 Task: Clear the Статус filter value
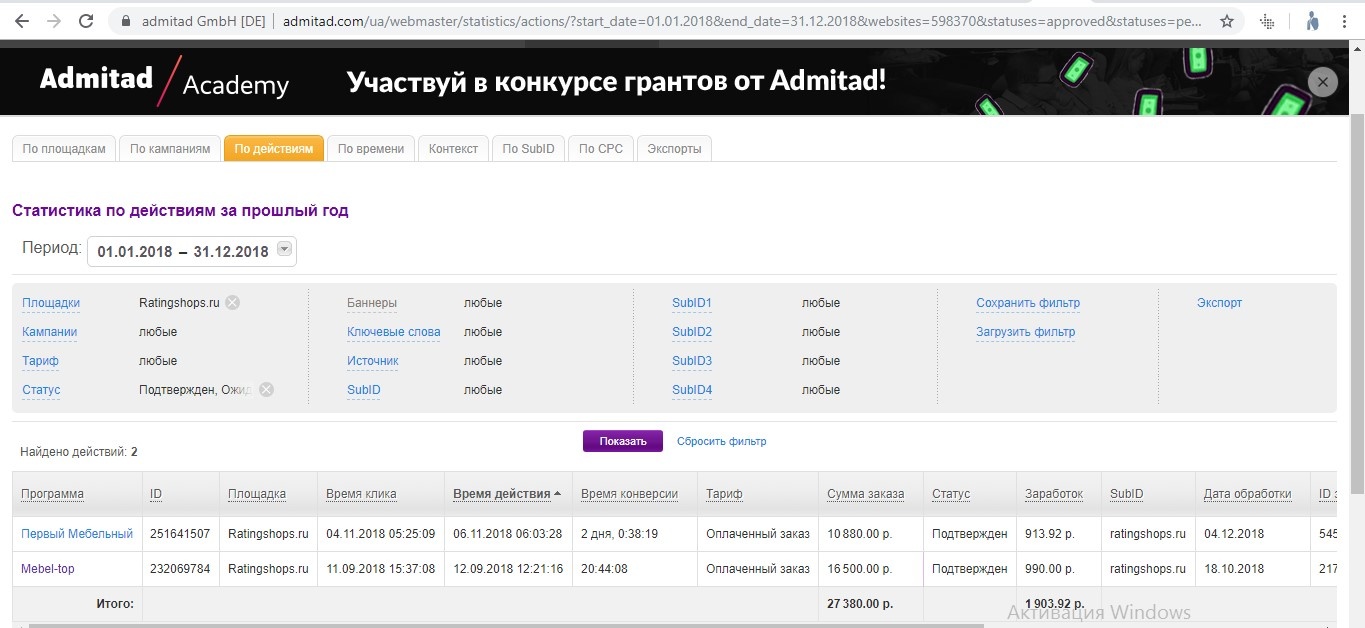pyautogui.click(x=266, y=390)
